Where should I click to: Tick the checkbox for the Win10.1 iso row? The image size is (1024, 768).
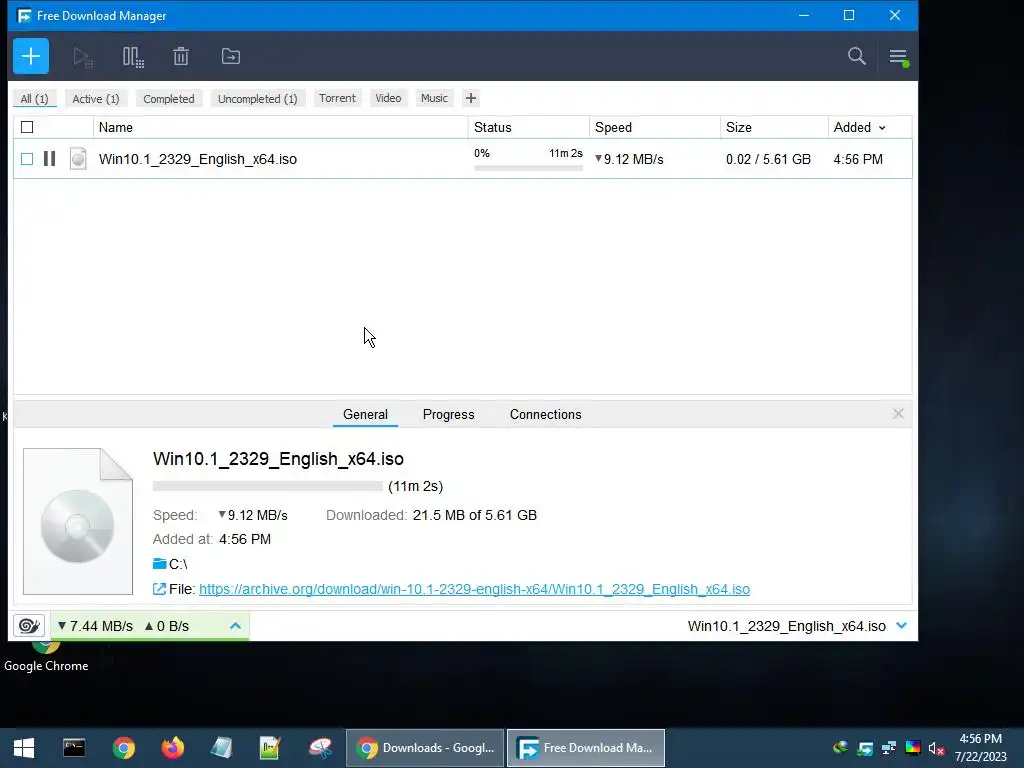point(27,159)
